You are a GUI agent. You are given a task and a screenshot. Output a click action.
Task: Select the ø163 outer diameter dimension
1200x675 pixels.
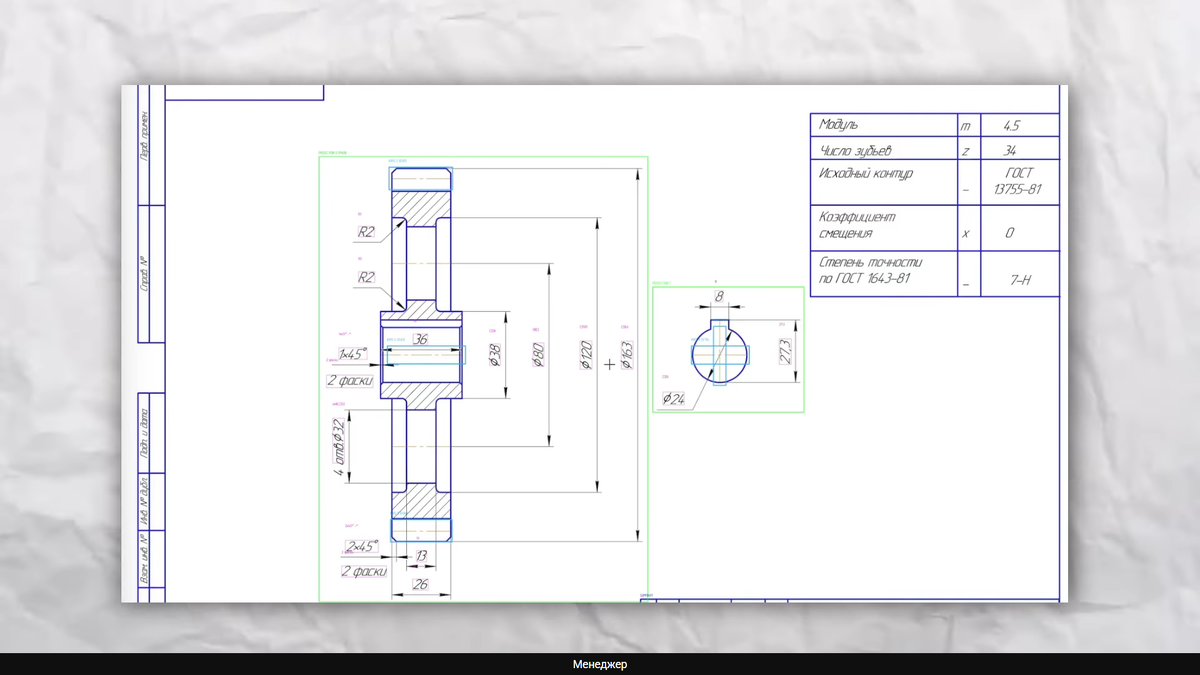(x=627, y=355)
